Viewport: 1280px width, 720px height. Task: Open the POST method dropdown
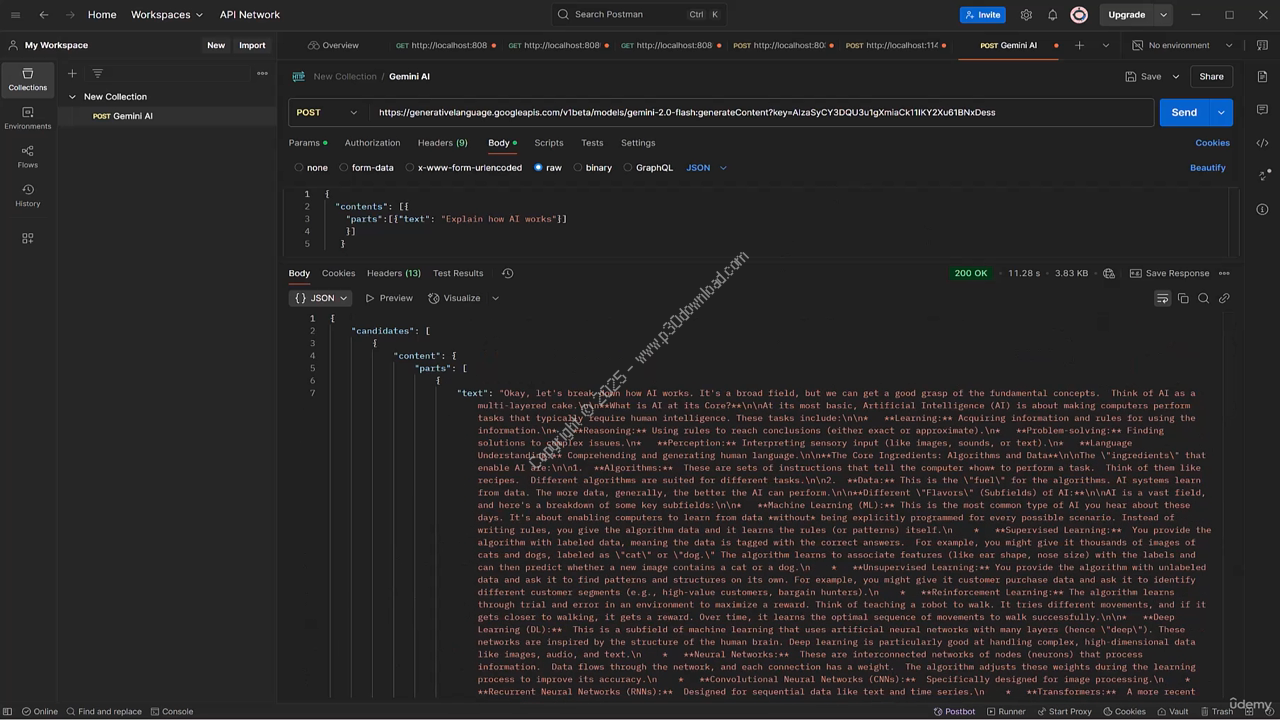tap(327, 112)
